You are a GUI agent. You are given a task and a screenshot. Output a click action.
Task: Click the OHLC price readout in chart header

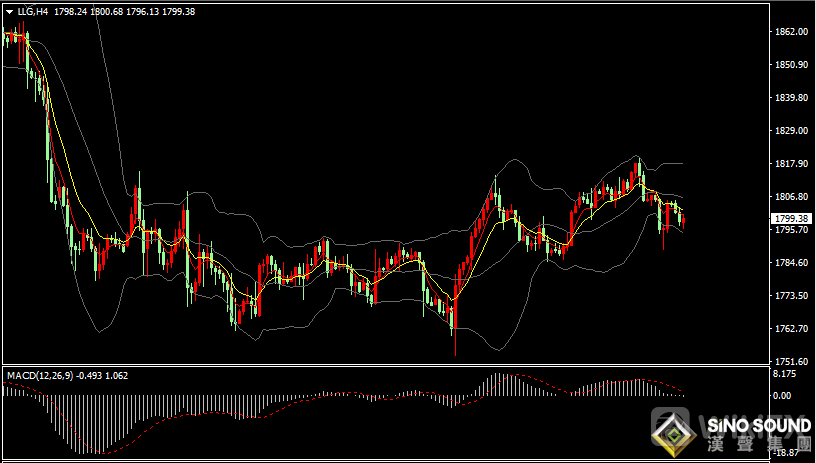tap(139, 12)
